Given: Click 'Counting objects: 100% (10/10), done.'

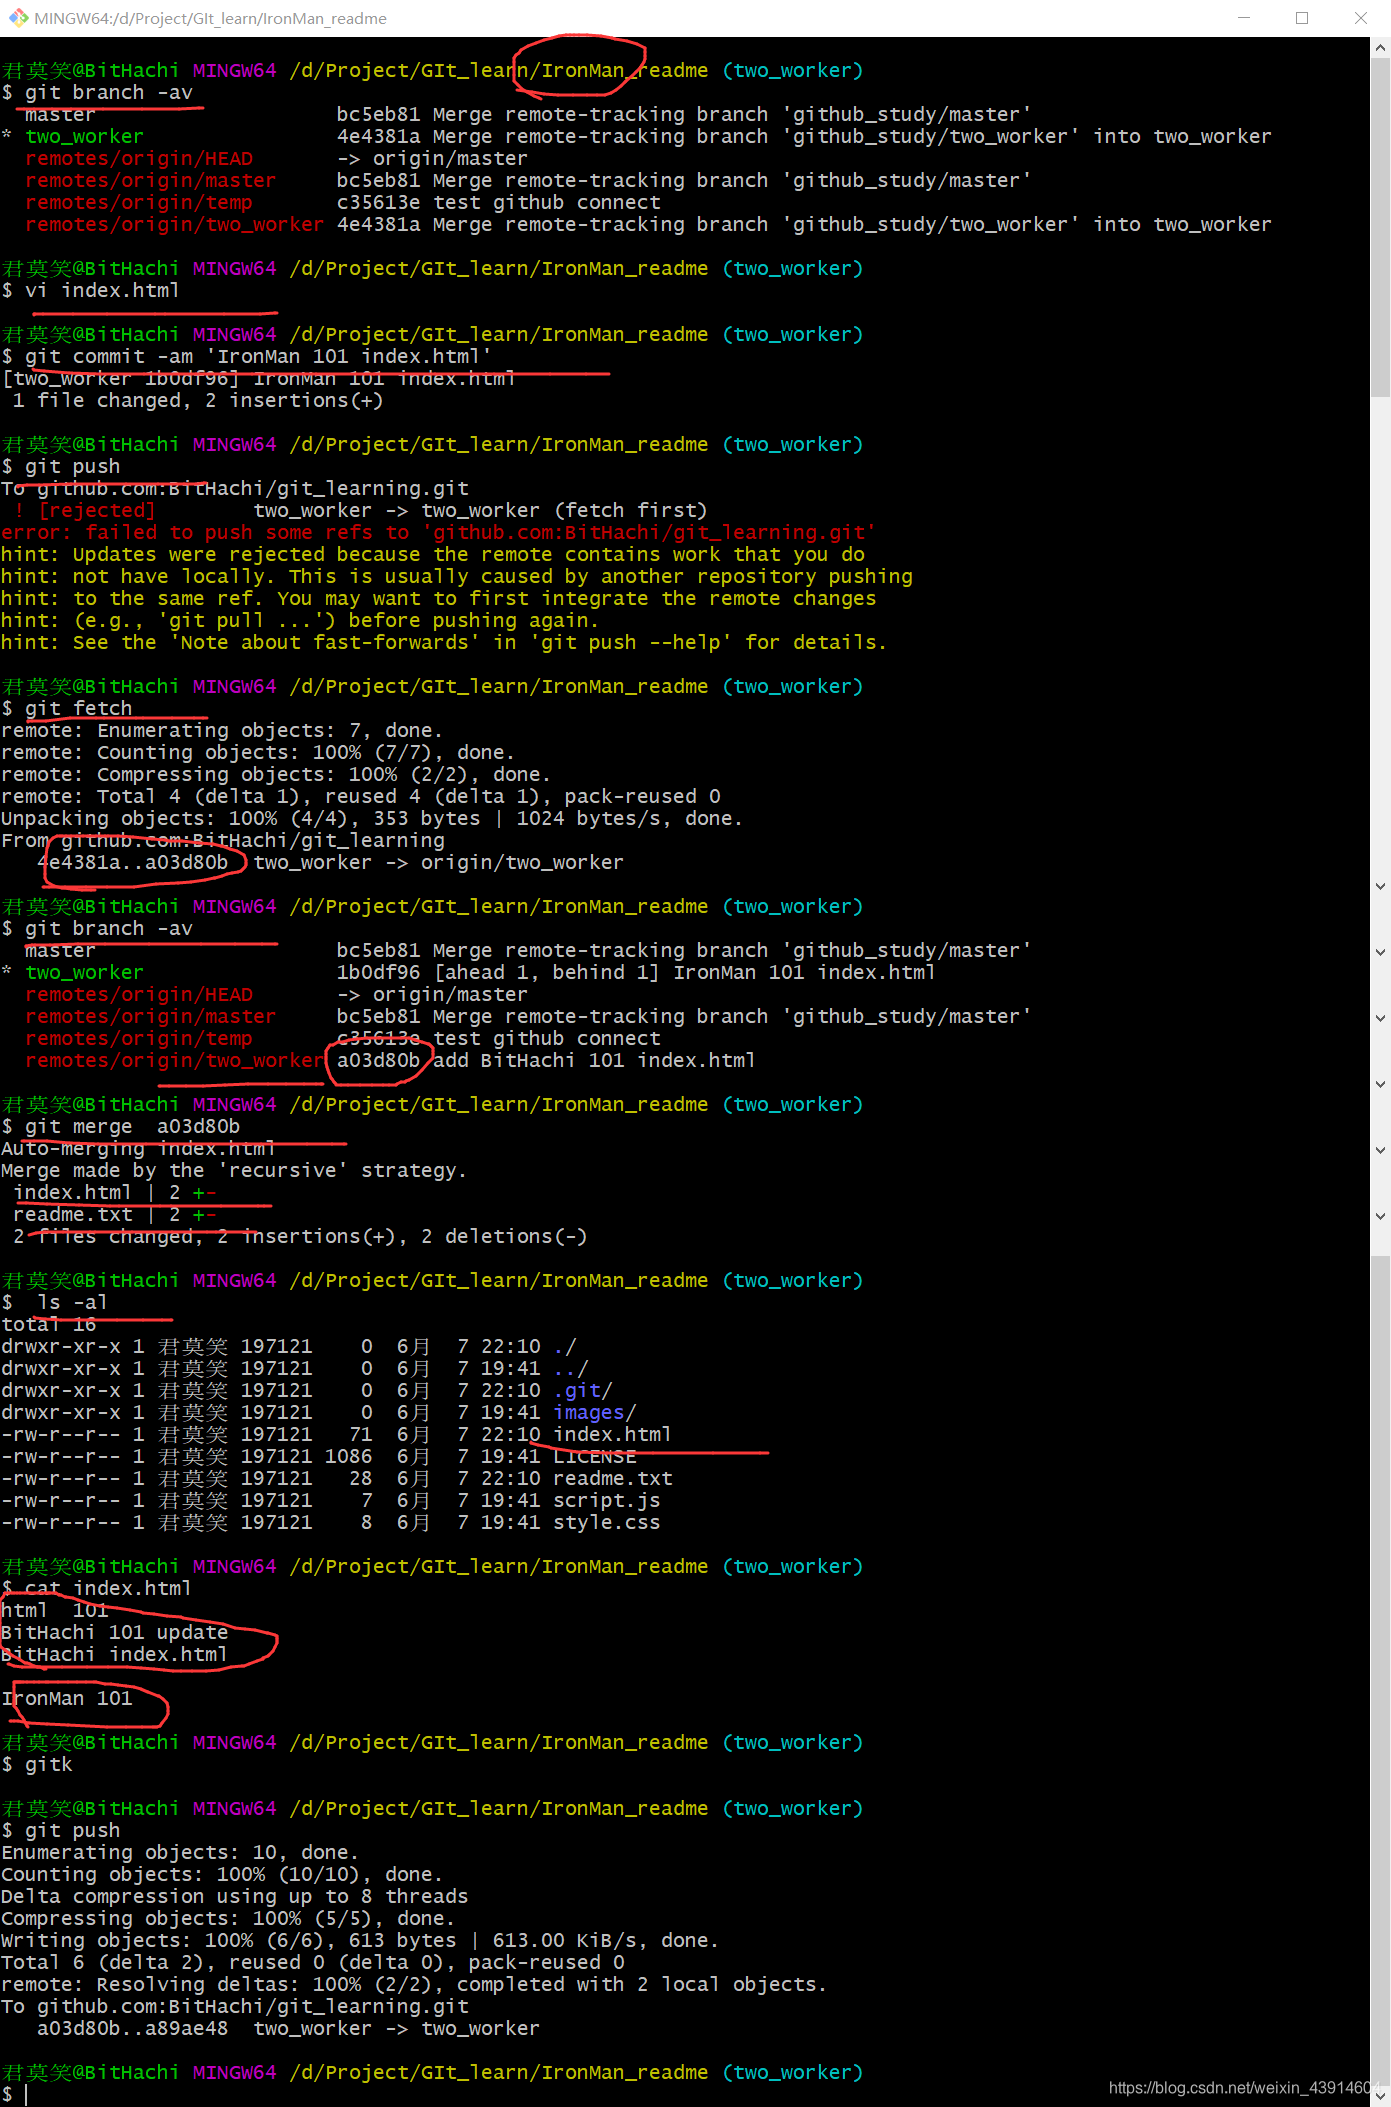Looking at the screenshot, I should pos(222,1874).
